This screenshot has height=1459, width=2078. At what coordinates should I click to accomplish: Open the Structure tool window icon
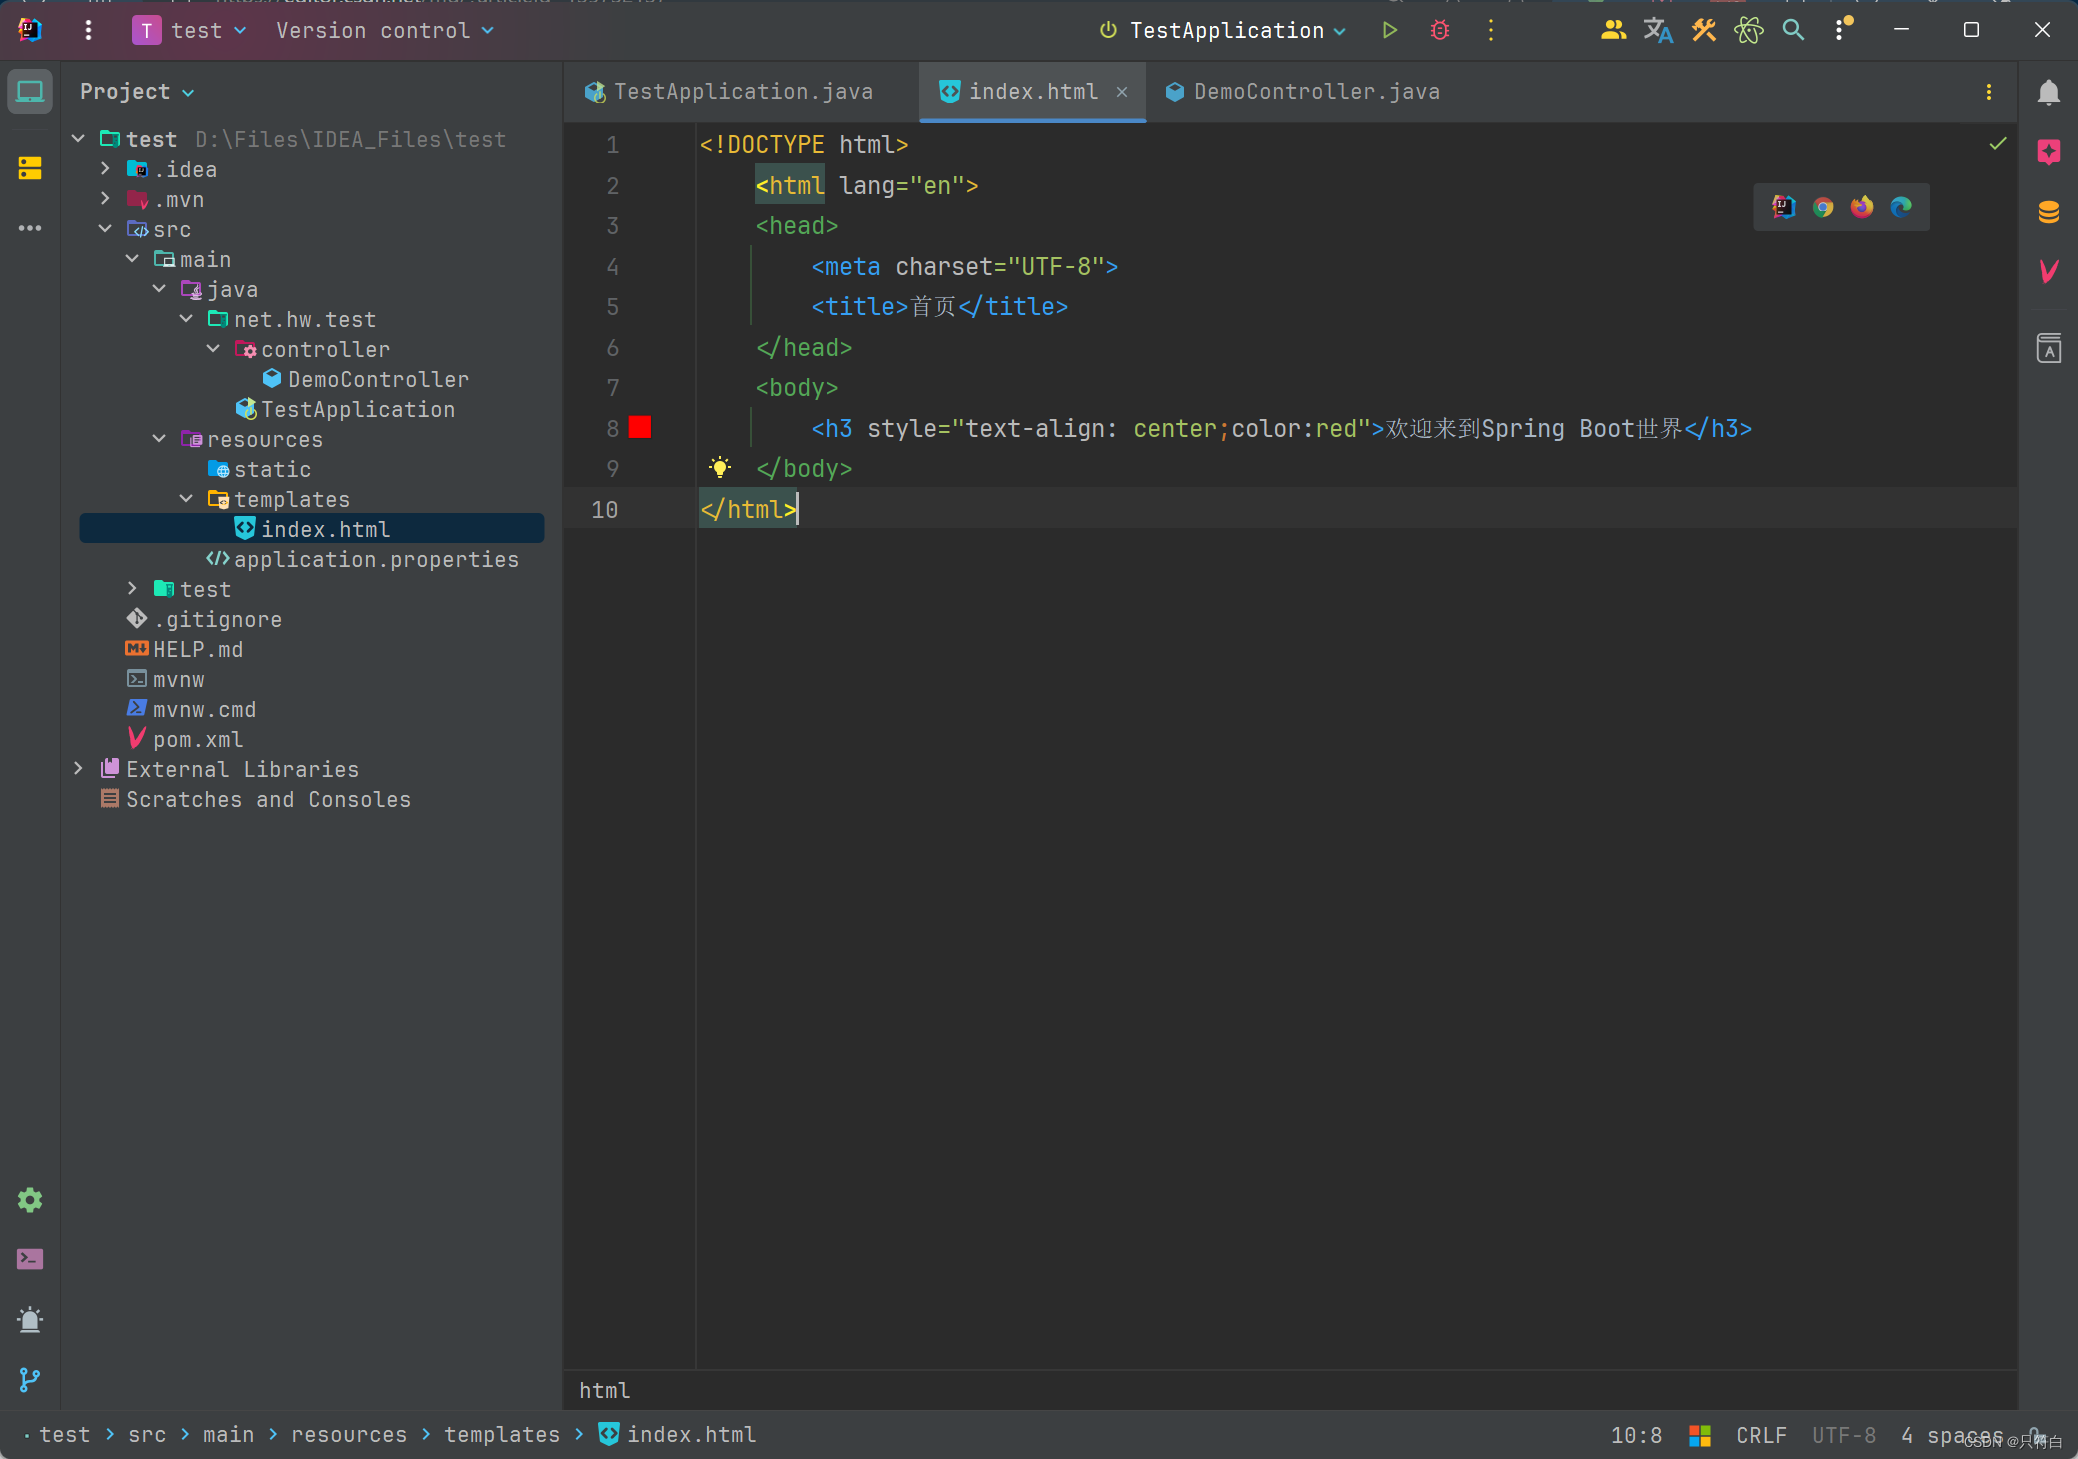(x=30, y=168)
